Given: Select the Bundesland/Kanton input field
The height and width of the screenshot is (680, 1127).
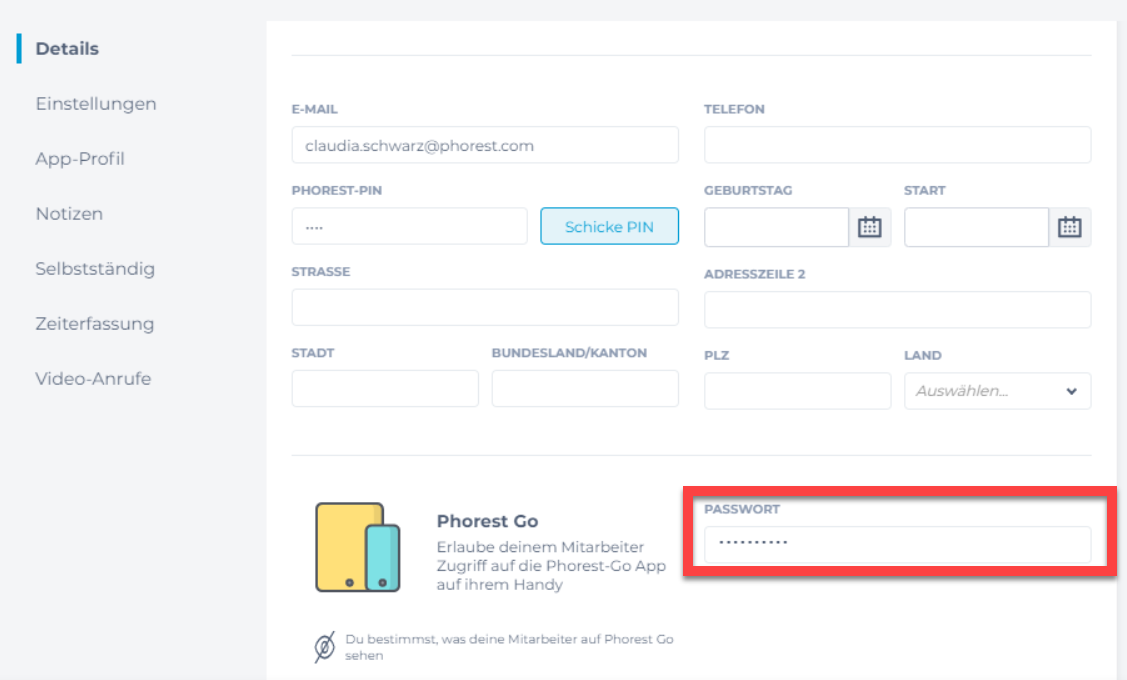Looking at the screenshot, I should coord(585,389).
